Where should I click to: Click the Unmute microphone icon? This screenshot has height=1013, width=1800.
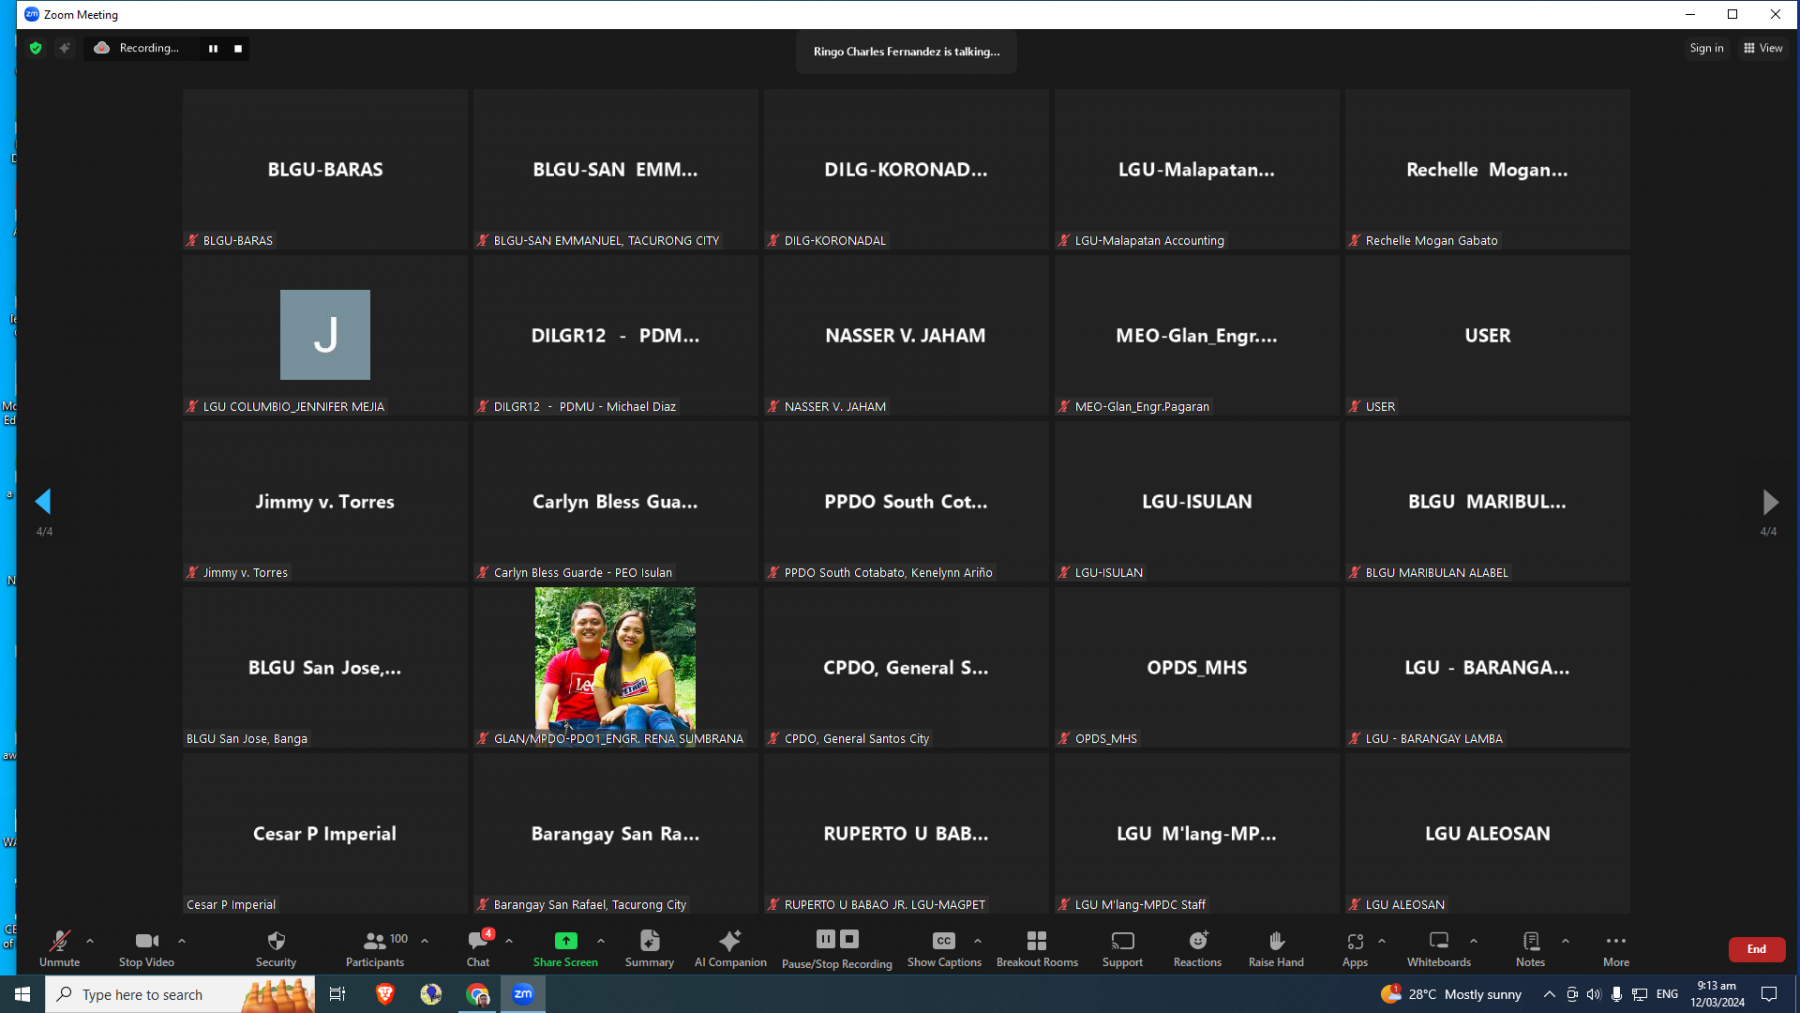point(59,941)
